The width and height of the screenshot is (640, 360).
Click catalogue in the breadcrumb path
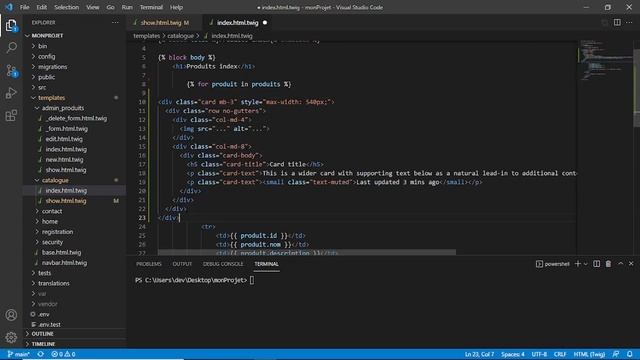[180, 36]
